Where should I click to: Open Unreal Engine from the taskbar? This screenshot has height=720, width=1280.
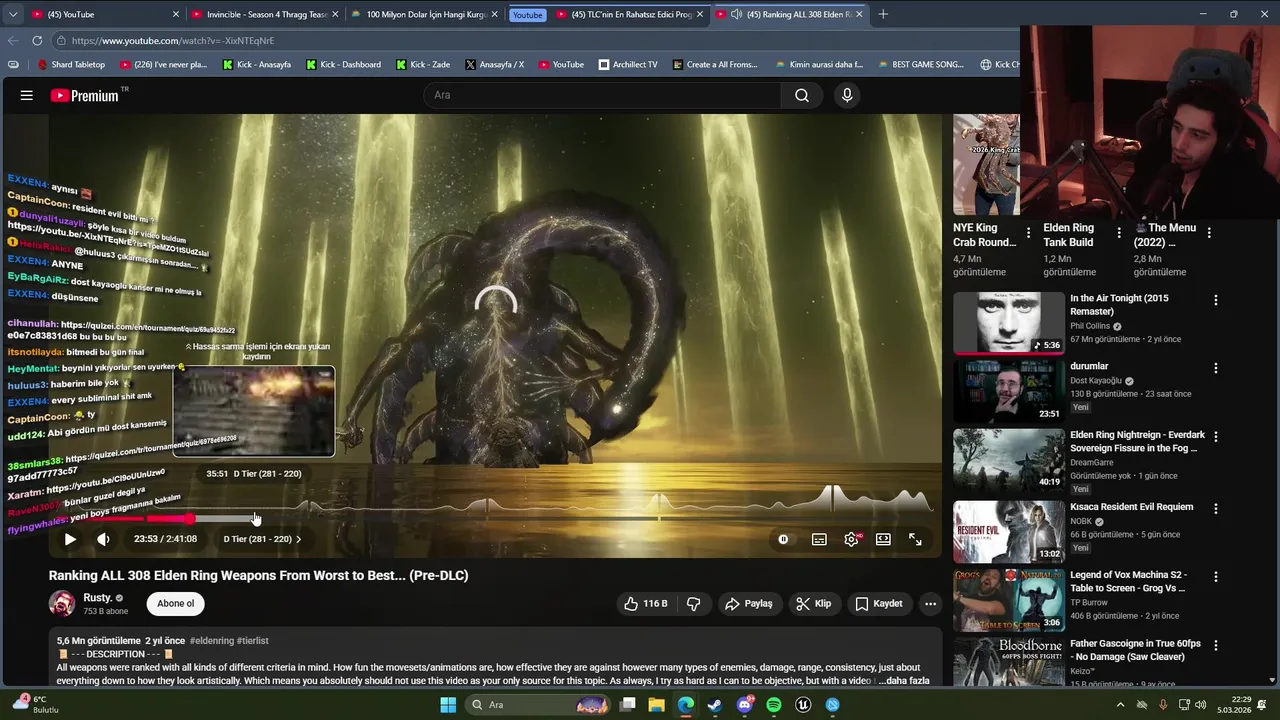(802, 705)
